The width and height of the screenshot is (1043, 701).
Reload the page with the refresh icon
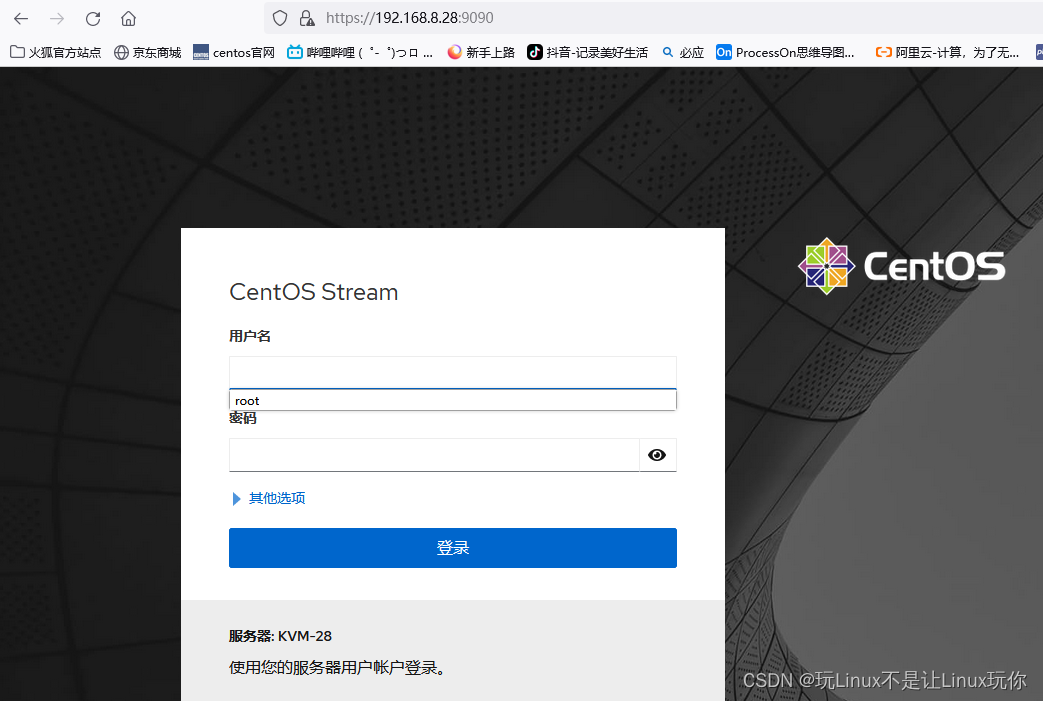[93, 19]
